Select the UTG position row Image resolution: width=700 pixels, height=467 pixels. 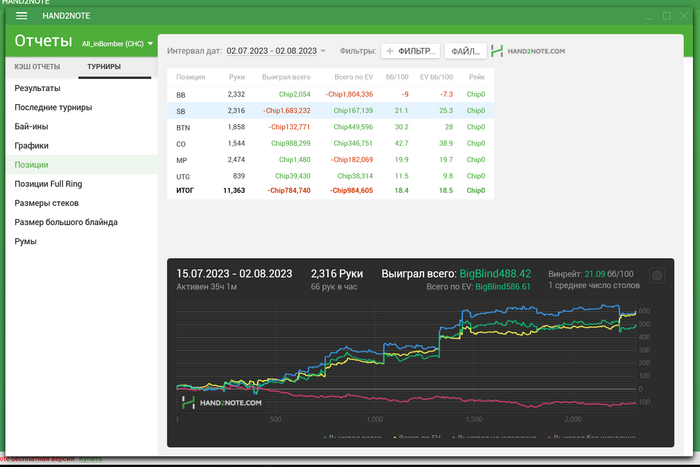[330, 176]
